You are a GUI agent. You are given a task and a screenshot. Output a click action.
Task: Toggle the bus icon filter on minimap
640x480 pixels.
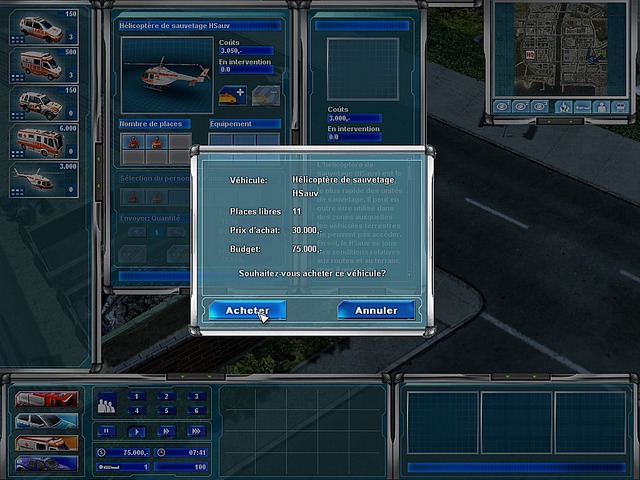pyautogui.click(x=620, y=107)
